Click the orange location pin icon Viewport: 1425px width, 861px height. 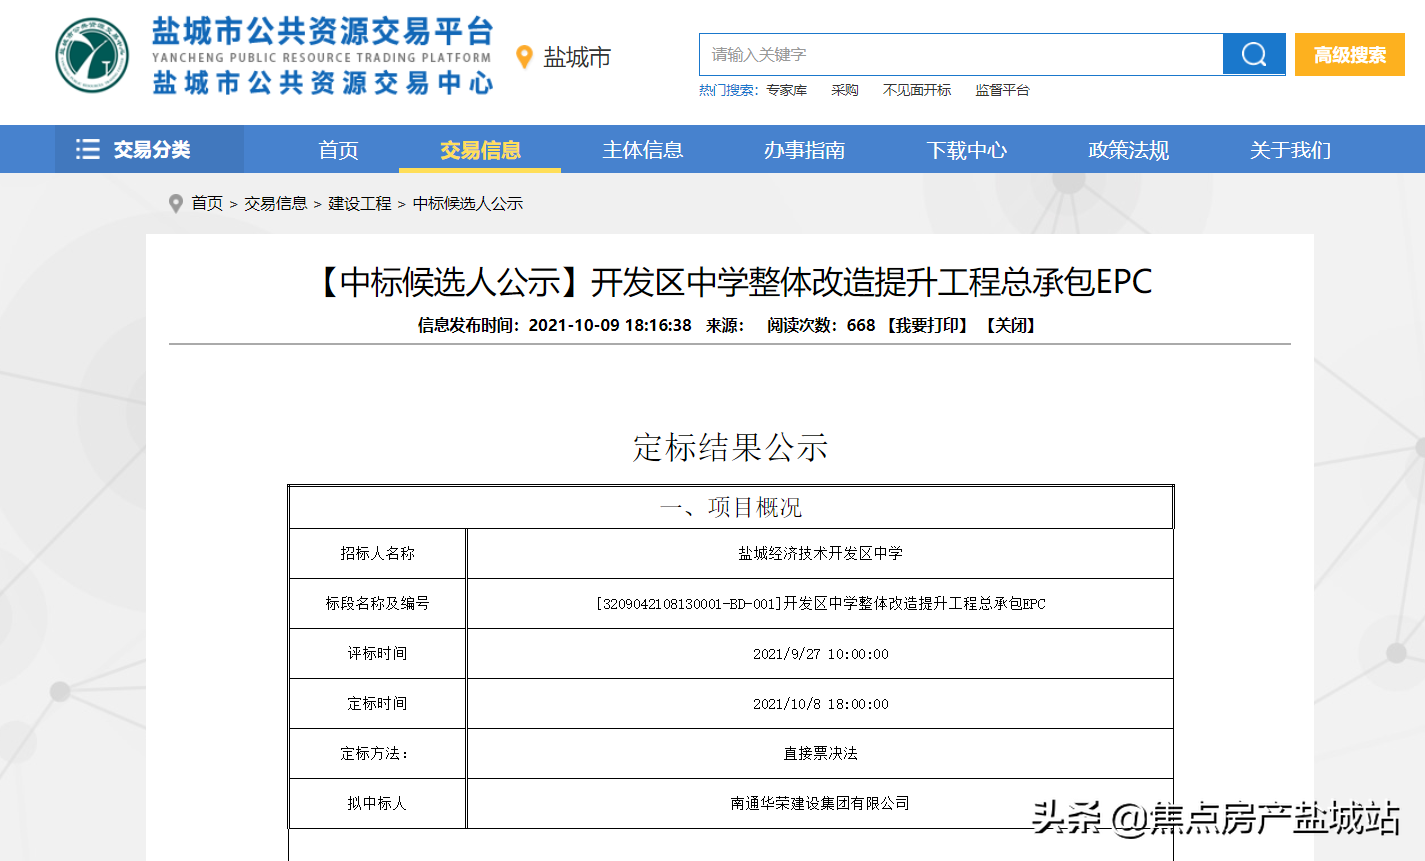[x=524, y=57]
